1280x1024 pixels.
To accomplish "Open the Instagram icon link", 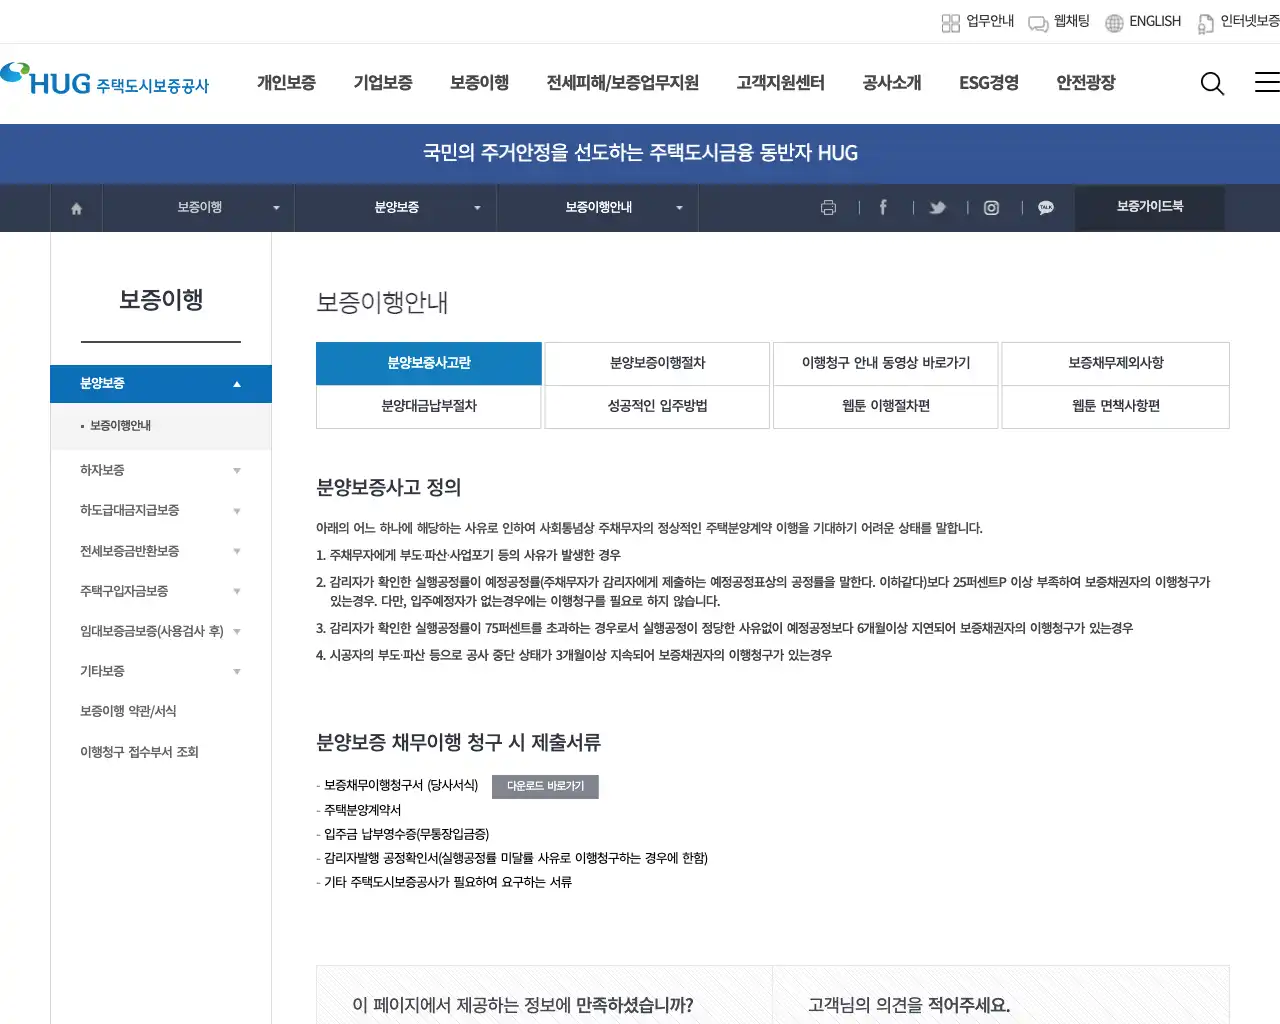I will 991,208.
